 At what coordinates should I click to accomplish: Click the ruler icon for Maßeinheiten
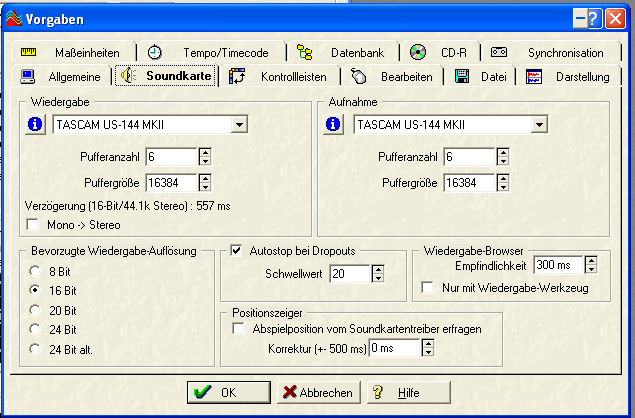coord(28,52)
